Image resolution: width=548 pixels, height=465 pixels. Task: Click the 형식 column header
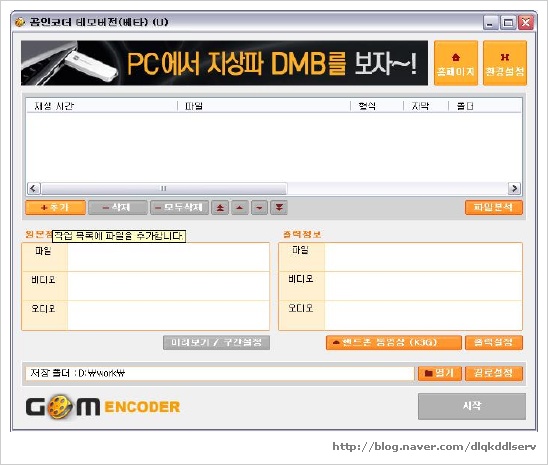click(x=377, y=106)
